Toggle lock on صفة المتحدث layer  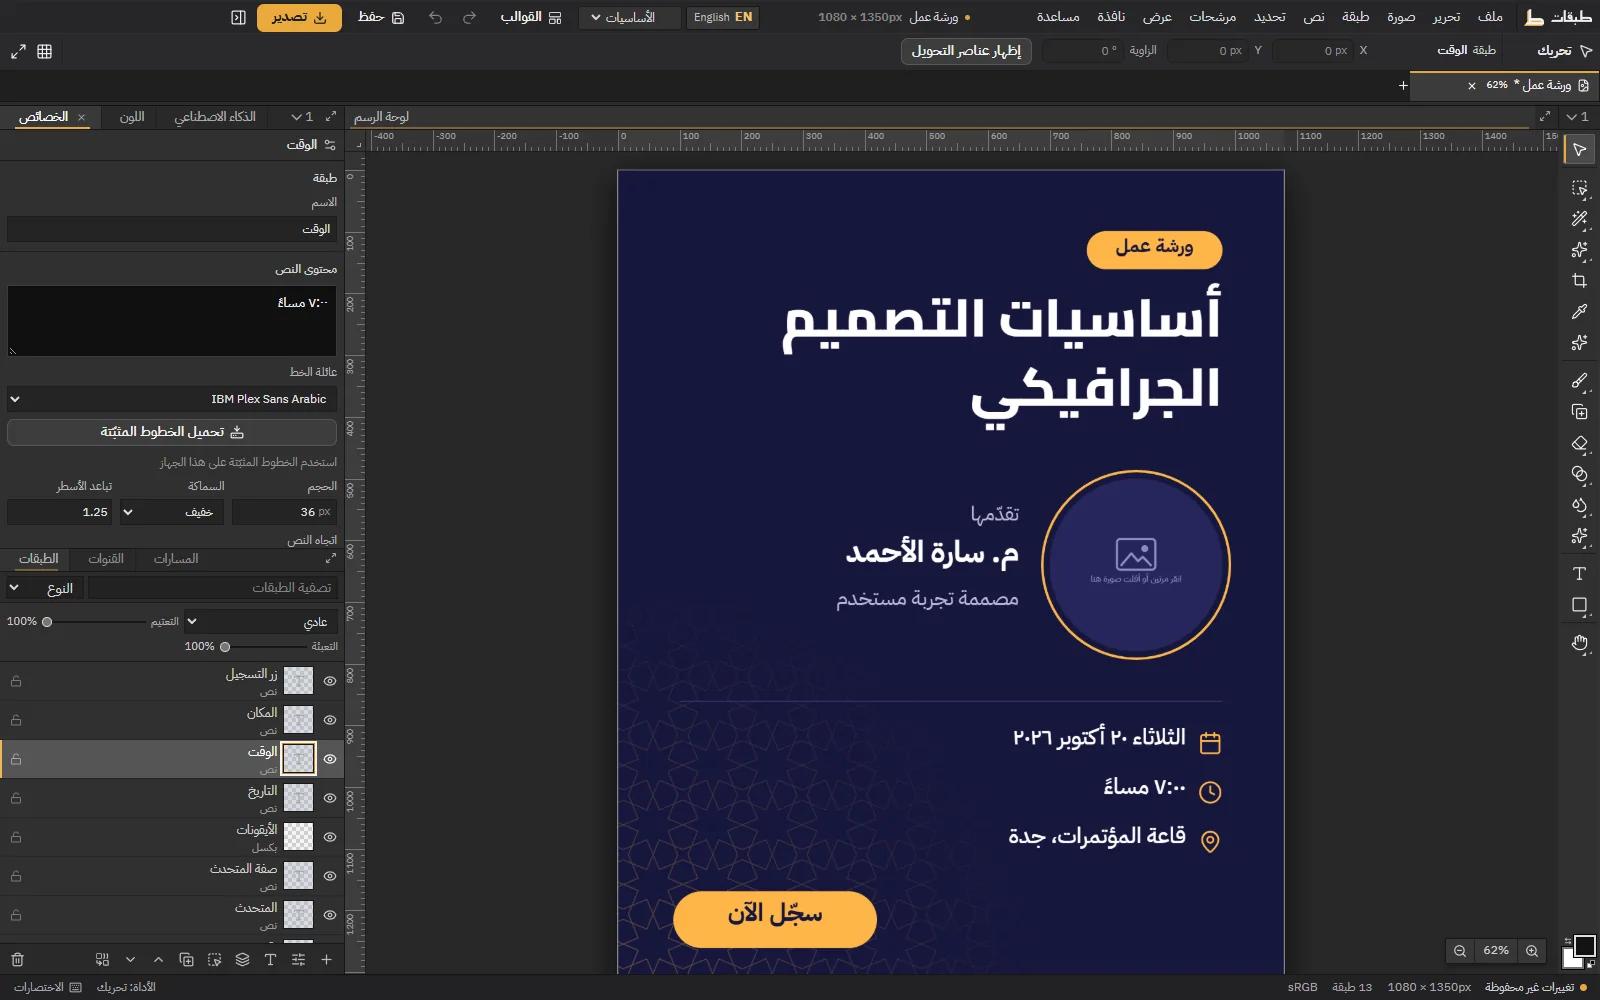[x=16, y=876]
